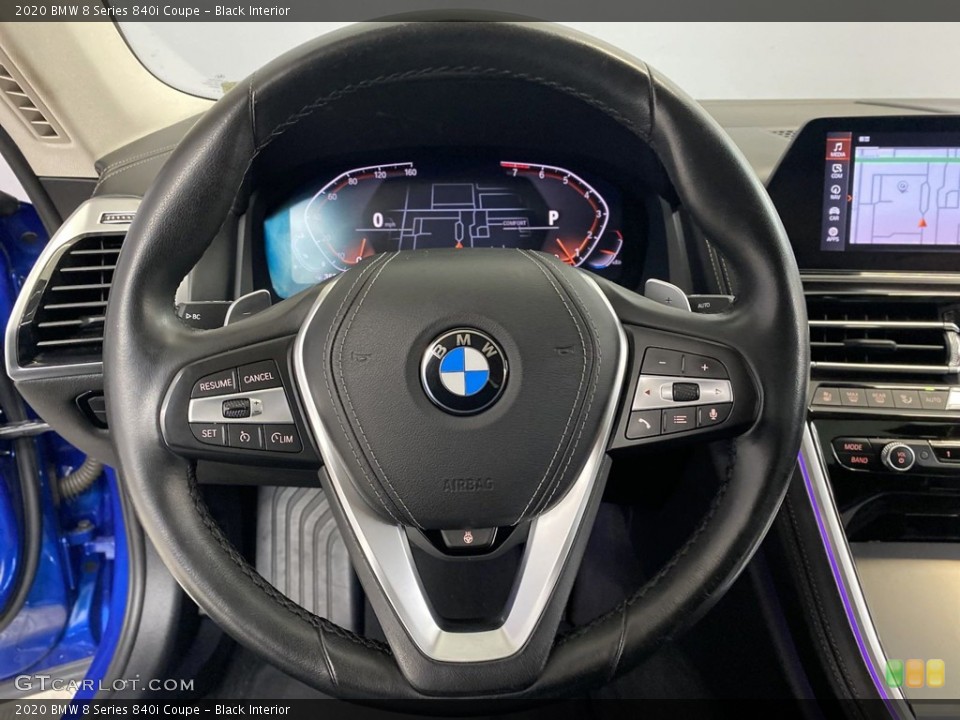Open NAV on the iDrive sidebar
The height and width of the screenshot is (720, 960).
835,193
